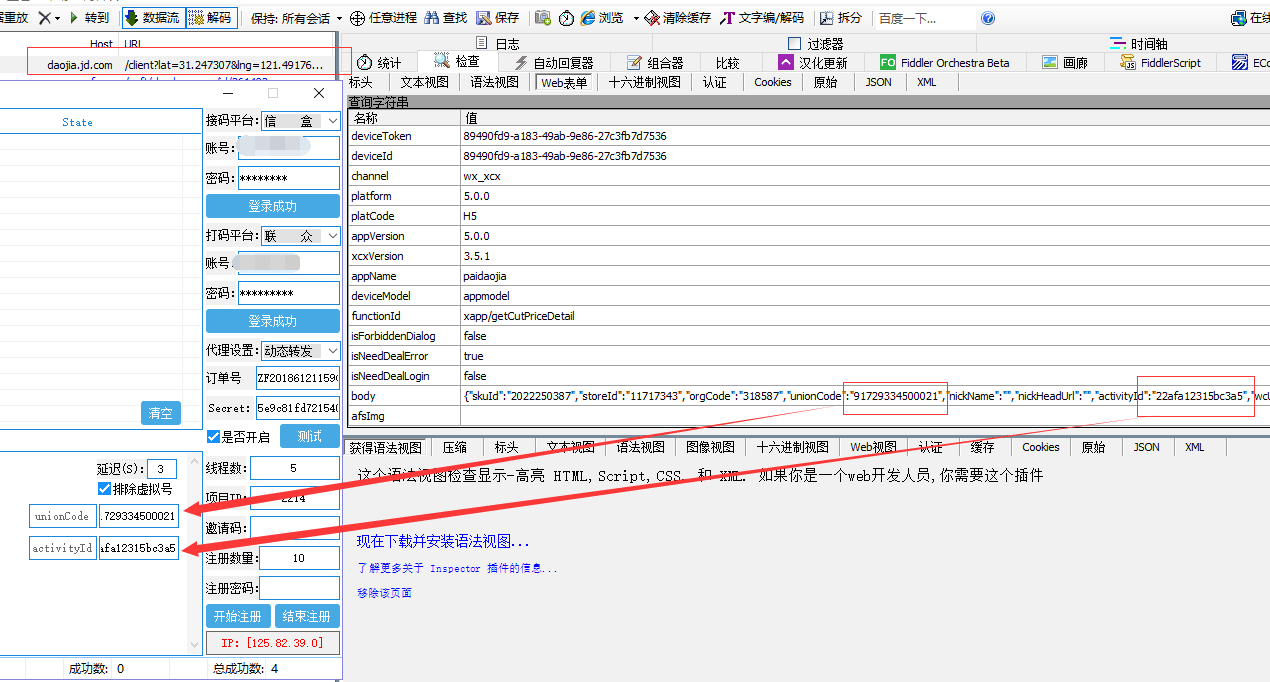Uncheck the 排除虚拟号 checkbox

click(105, 489)
